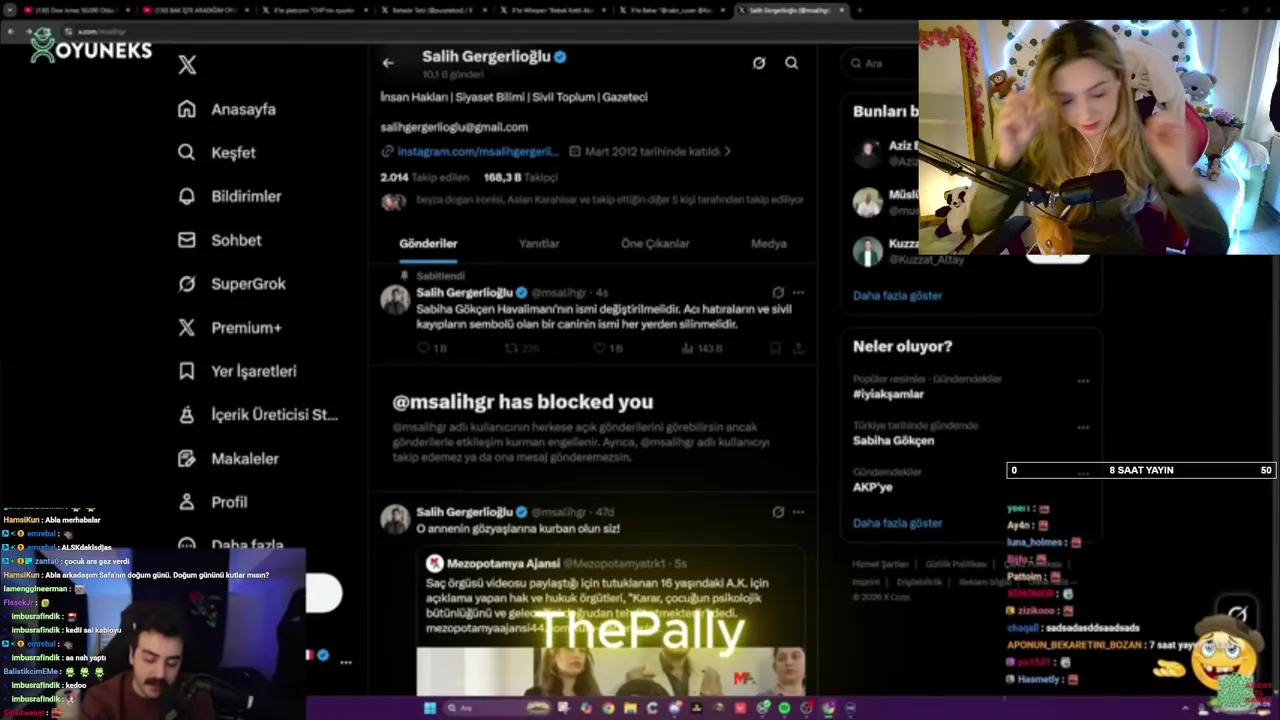The height and width of the screenshot is (720, 1280).
Task: View stats of Sabiha Gökçen Havalimanı post
Action: pos(701,348)
